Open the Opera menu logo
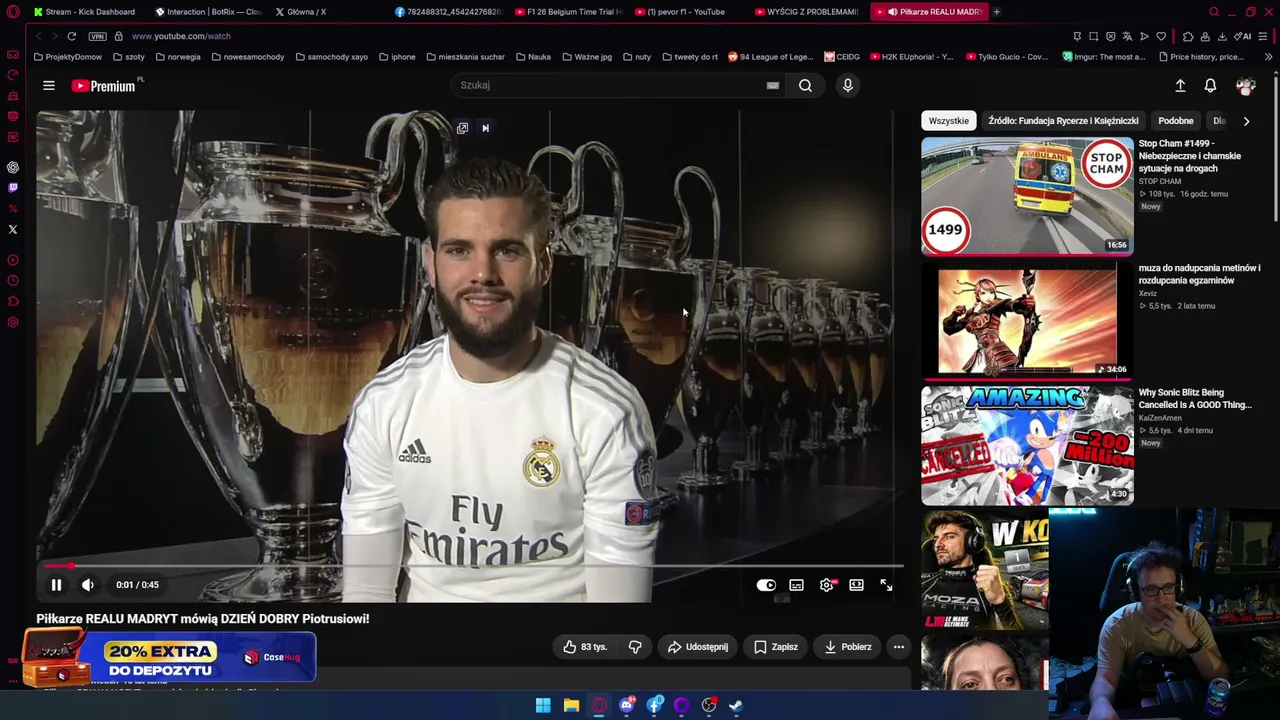The width and height of the screenshot is (1280, 720). point(13,12)
